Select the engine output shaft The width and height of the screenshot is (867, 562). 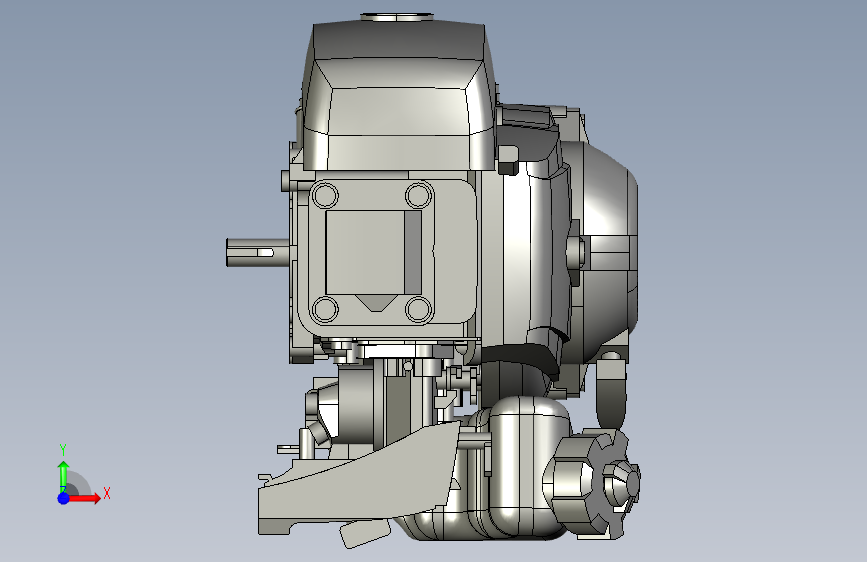258,252
